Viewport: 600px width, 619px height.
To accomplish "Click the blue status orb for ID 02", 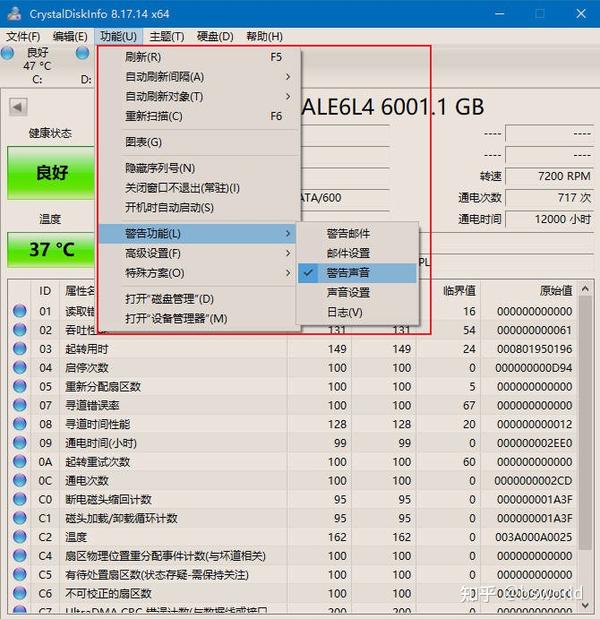I will (x=20, y=330).
